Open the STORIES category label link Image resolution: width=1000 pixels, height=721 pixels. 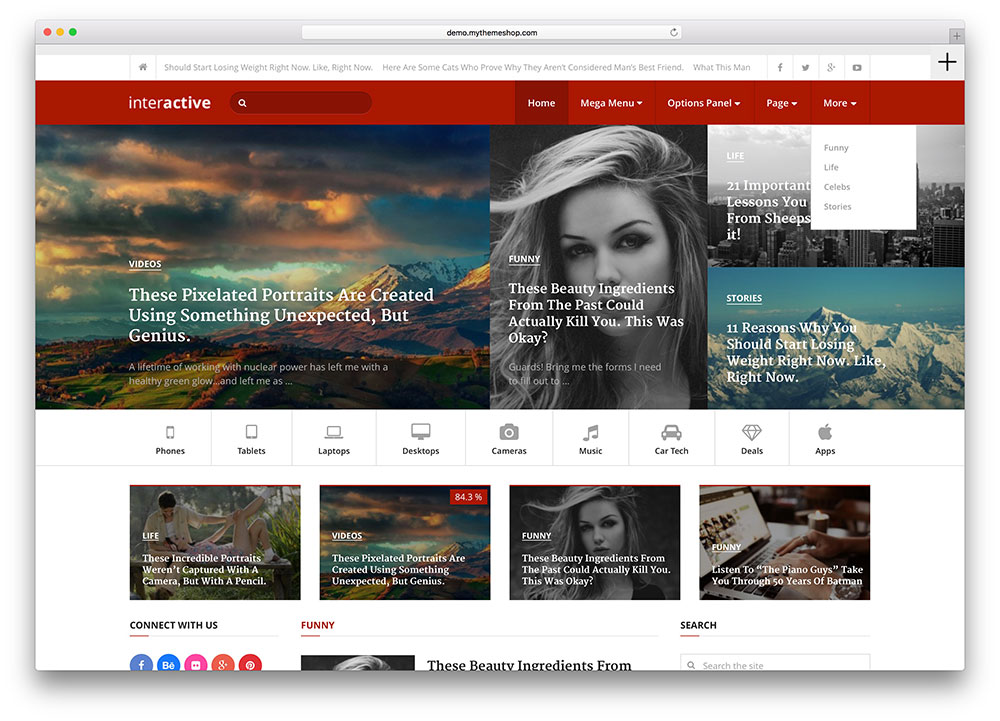click(744, 298)
